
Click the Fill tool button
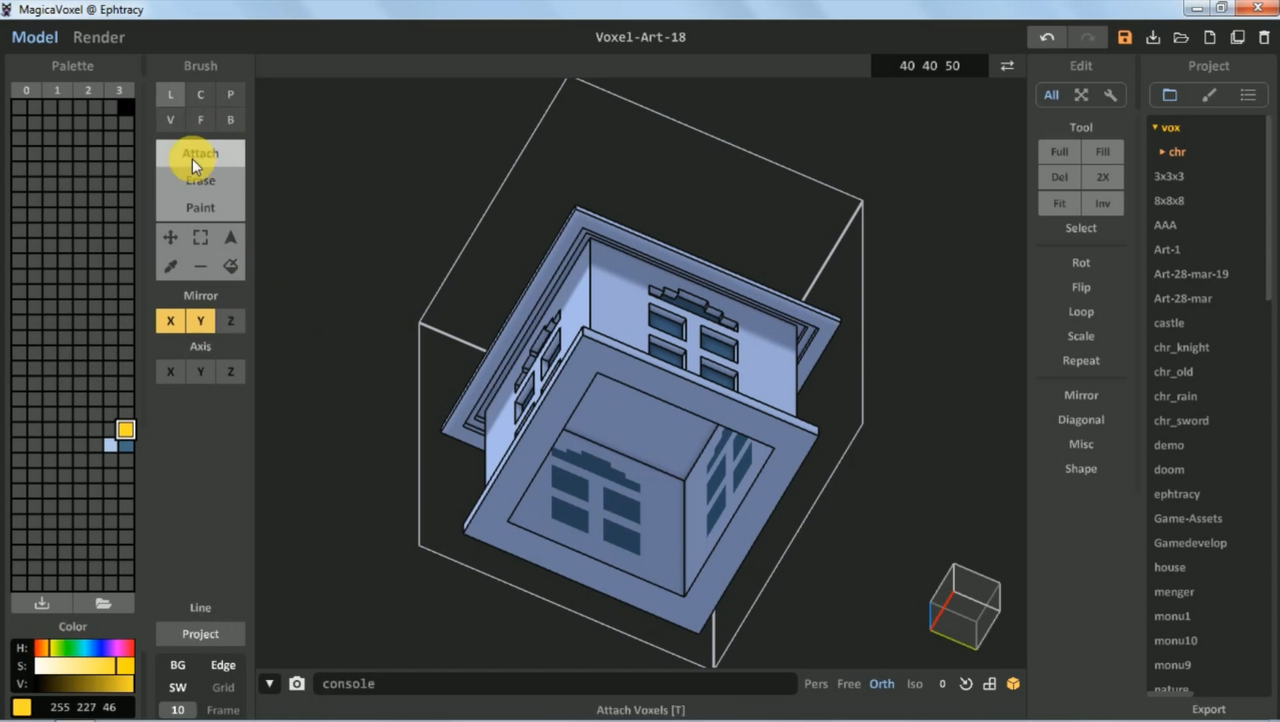pyautogui.click(x=1102, y=152)
